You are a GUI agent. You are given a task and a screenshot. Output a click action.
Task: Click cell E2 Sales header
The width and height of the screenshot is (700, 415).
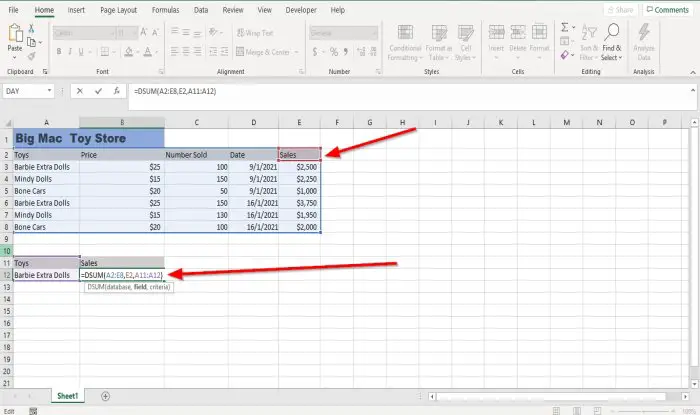coord(300,155)
